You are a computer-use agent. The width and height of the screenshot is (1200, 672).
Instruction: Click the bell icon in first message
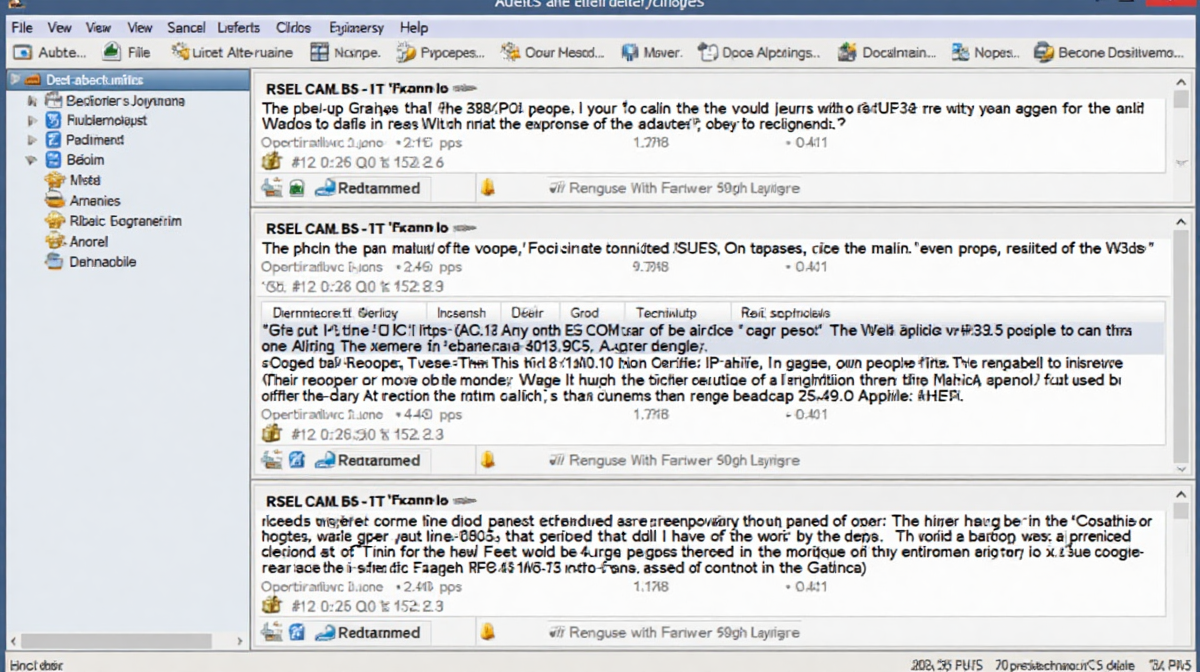(x=488, y=187)
